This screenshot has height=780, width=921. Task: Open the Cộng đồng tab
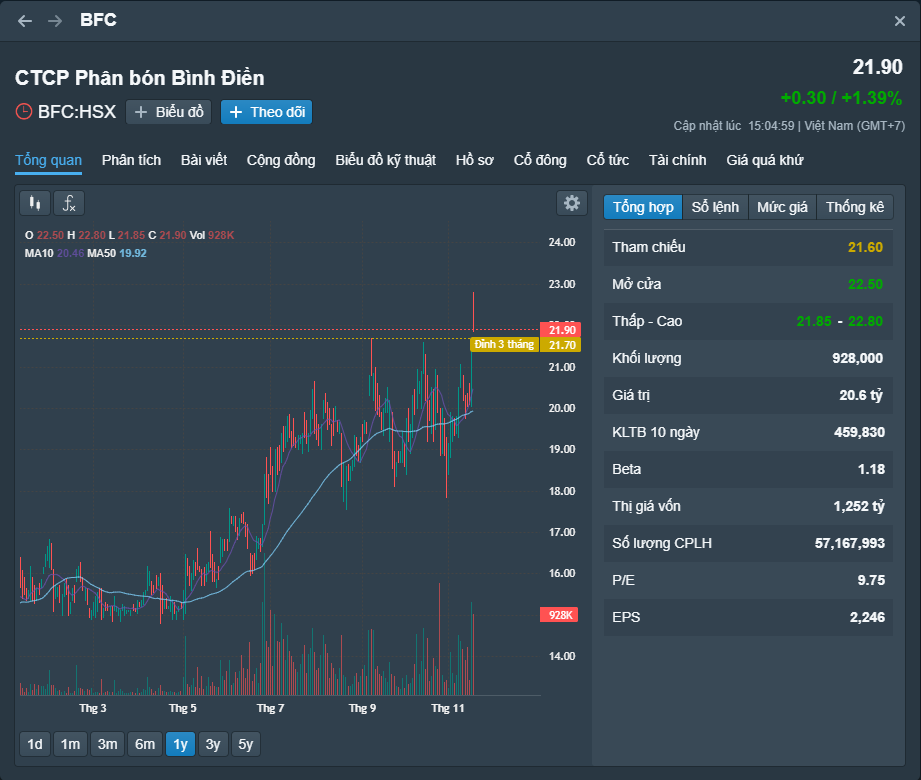click(x=281, y=160)
